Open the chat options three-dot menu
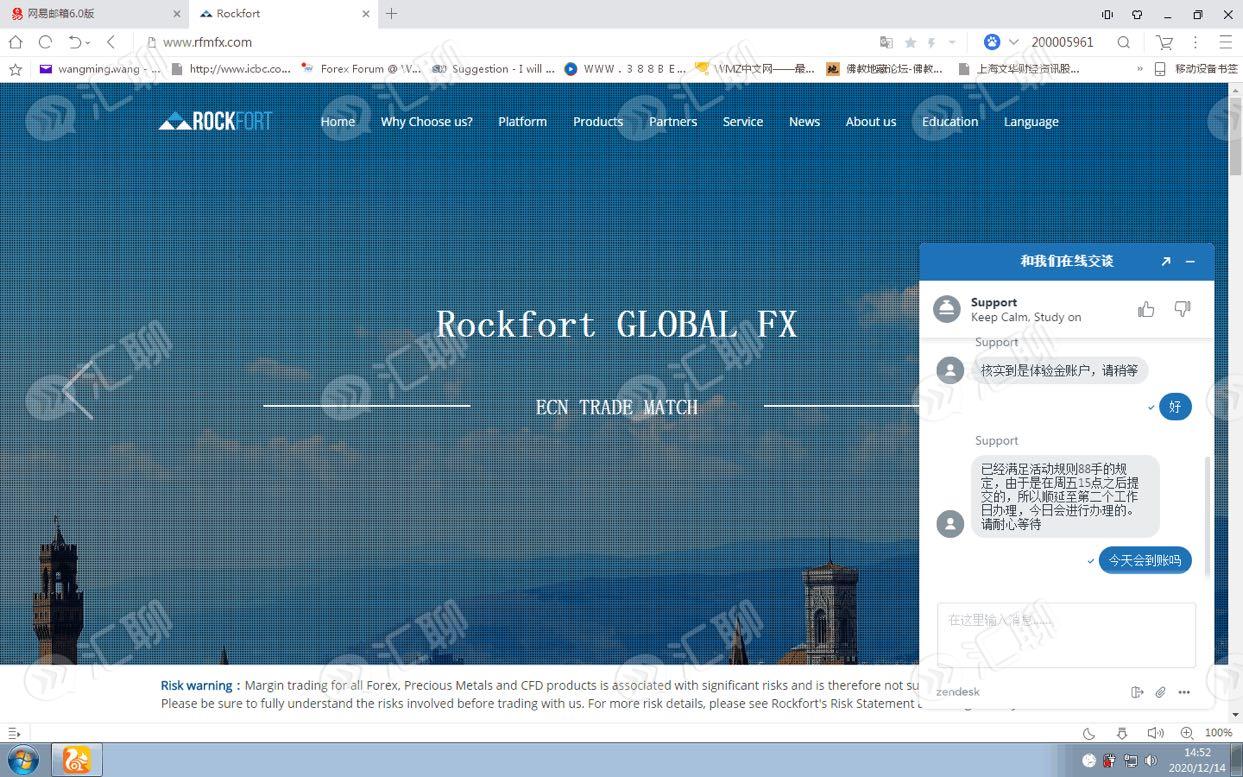The width and height of the screenshot is (1243, 777). tap(1184, 692)
